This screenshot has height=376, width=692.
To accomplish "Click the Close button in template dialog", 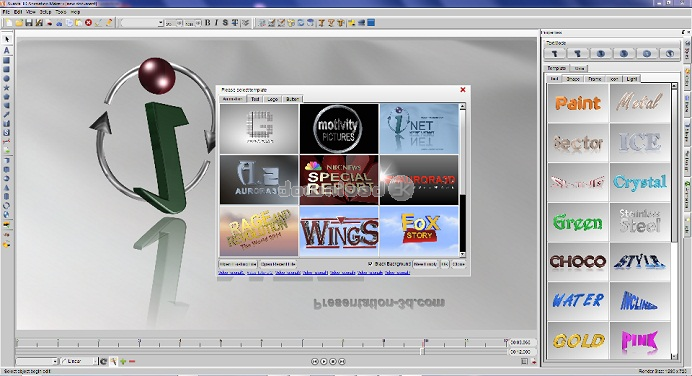I will pyautogui.click(x=459, y=264).
